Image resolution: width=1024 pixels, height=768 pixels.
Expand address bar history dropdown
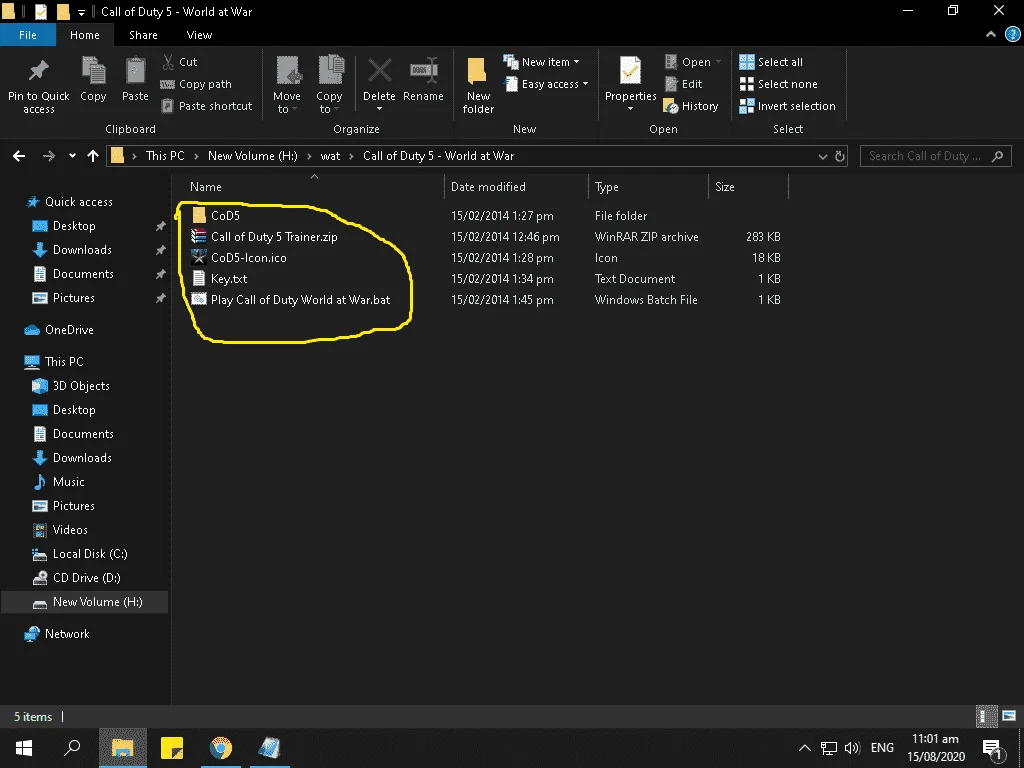(x=822, y=157)
